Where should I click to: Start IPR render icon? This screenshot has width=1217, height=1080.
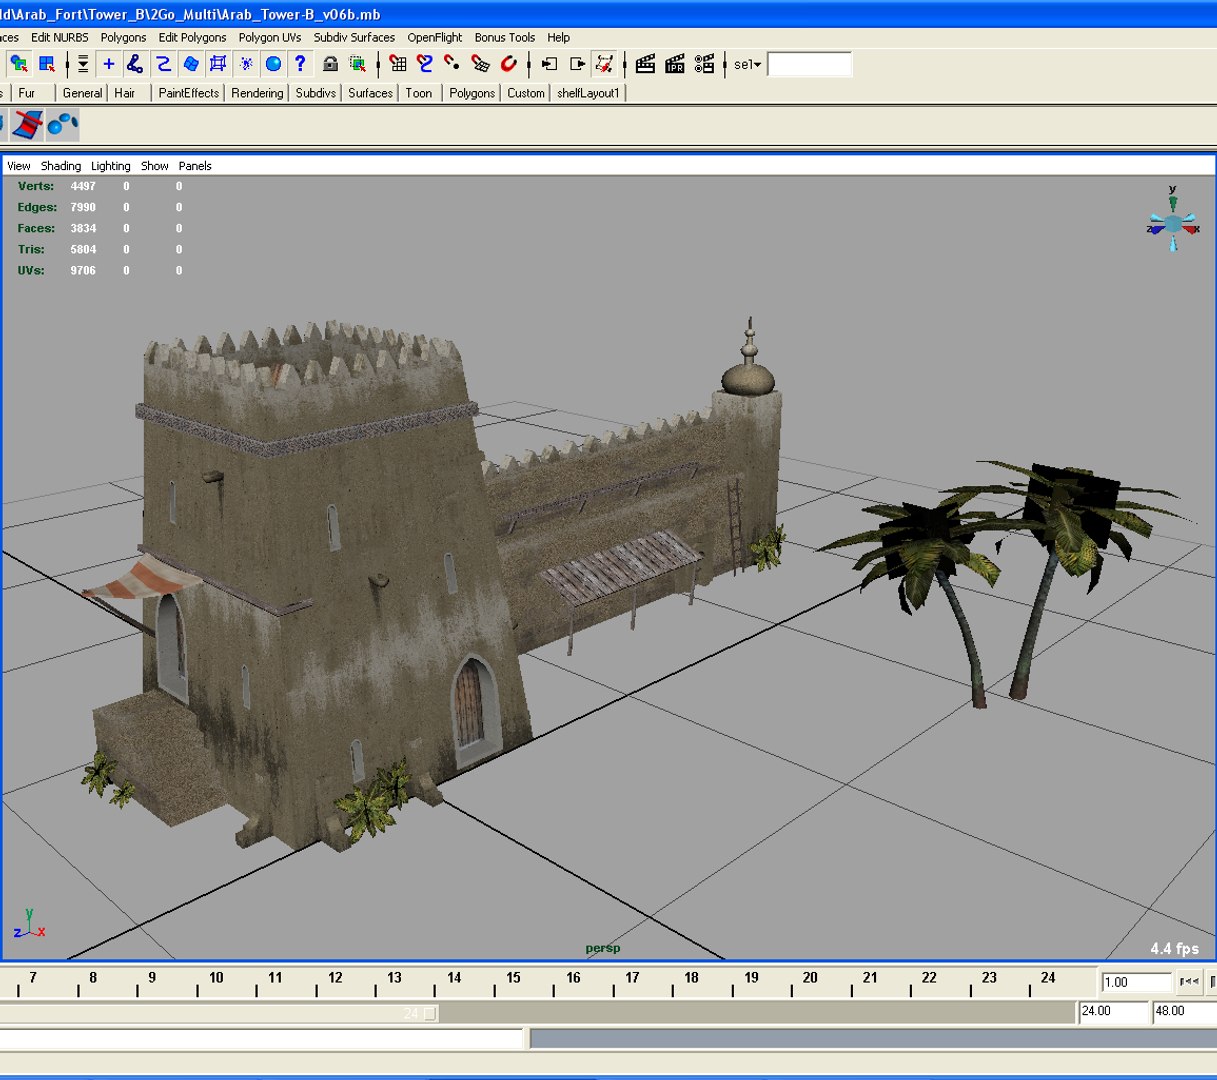[675, 64]
